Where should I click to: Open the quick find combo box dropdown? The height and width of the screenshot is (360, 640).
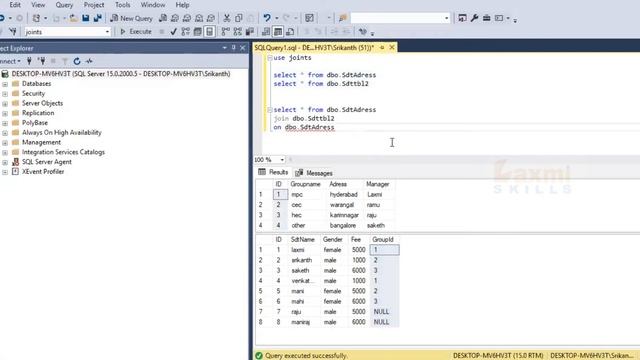(446, 18)
